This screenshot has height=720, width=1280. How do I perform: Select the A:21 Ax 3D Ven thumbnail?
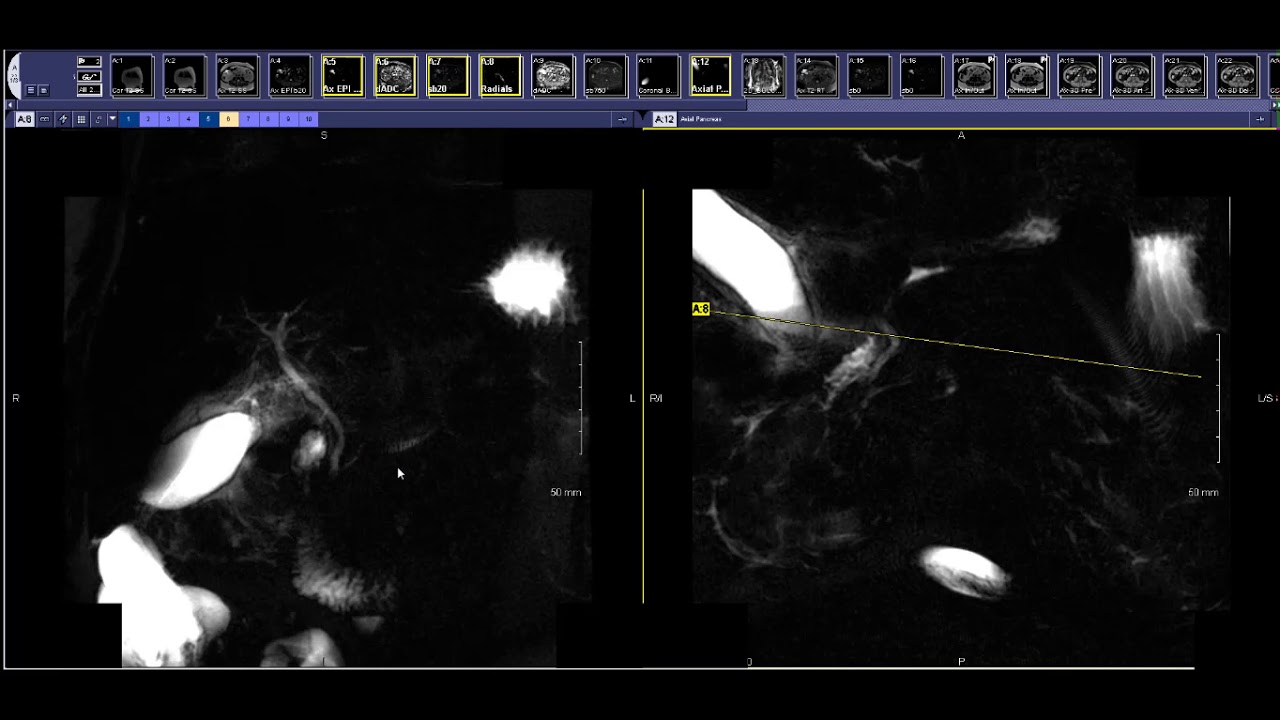point(1185,76)
